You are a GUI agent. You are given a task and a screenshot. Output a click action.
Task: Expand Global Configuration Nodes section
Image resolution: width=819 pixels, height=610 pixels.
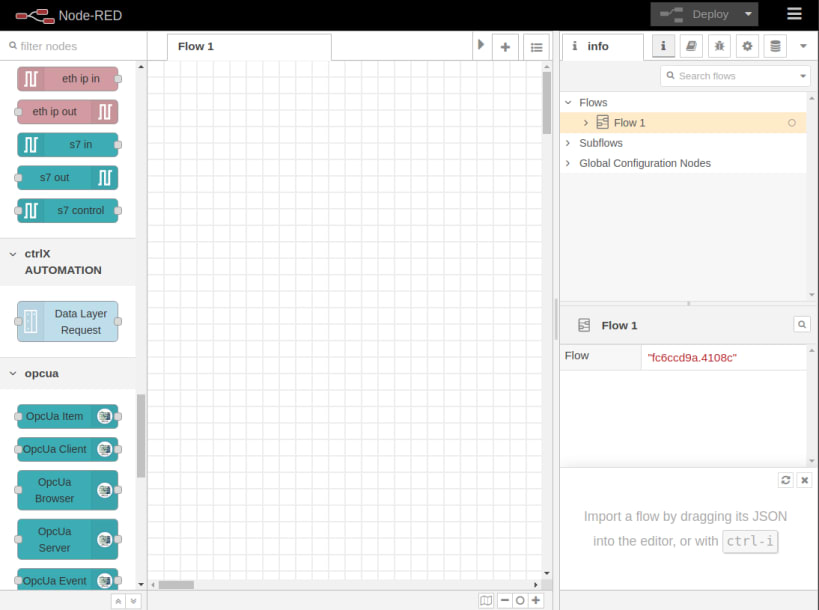(568, 163)
